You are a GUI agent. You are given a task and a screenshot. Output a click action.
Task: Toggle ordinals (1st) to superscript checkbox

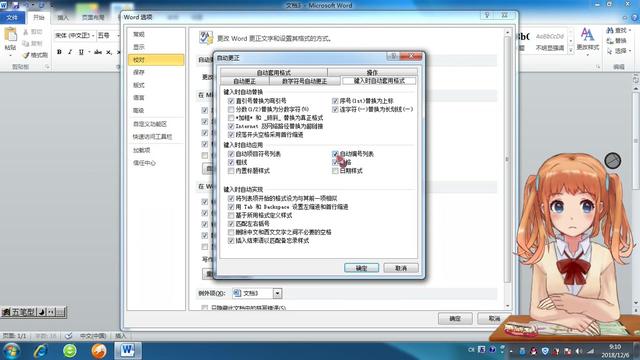pos(335,101)
